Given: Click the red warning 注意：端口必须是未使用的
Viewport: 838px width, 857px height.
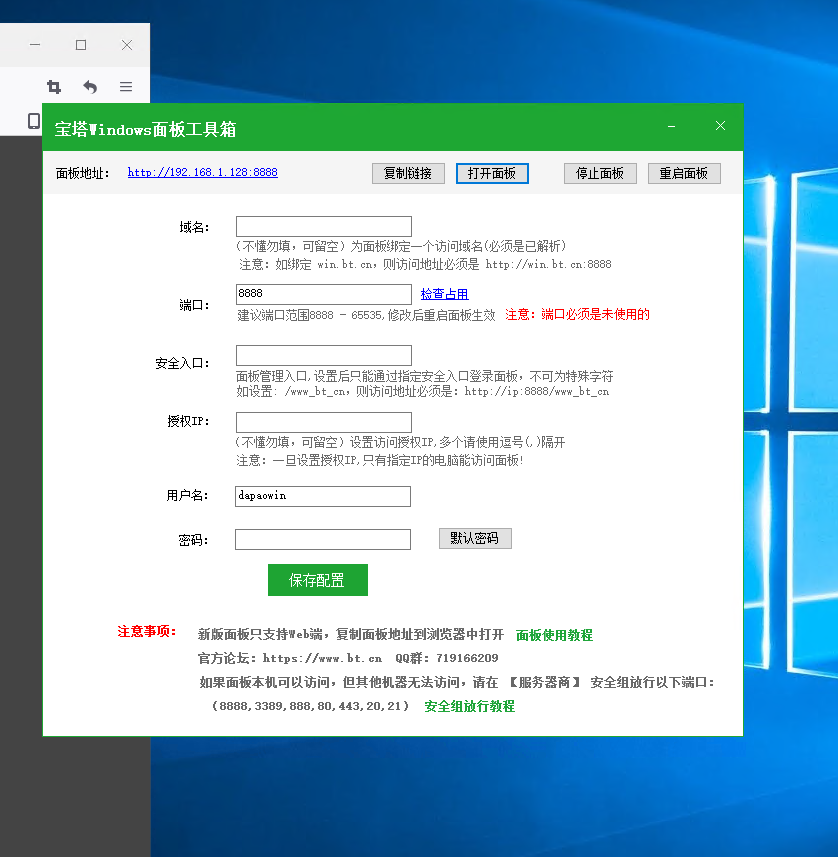Looking at the screenshot, I should coord(577,314).
